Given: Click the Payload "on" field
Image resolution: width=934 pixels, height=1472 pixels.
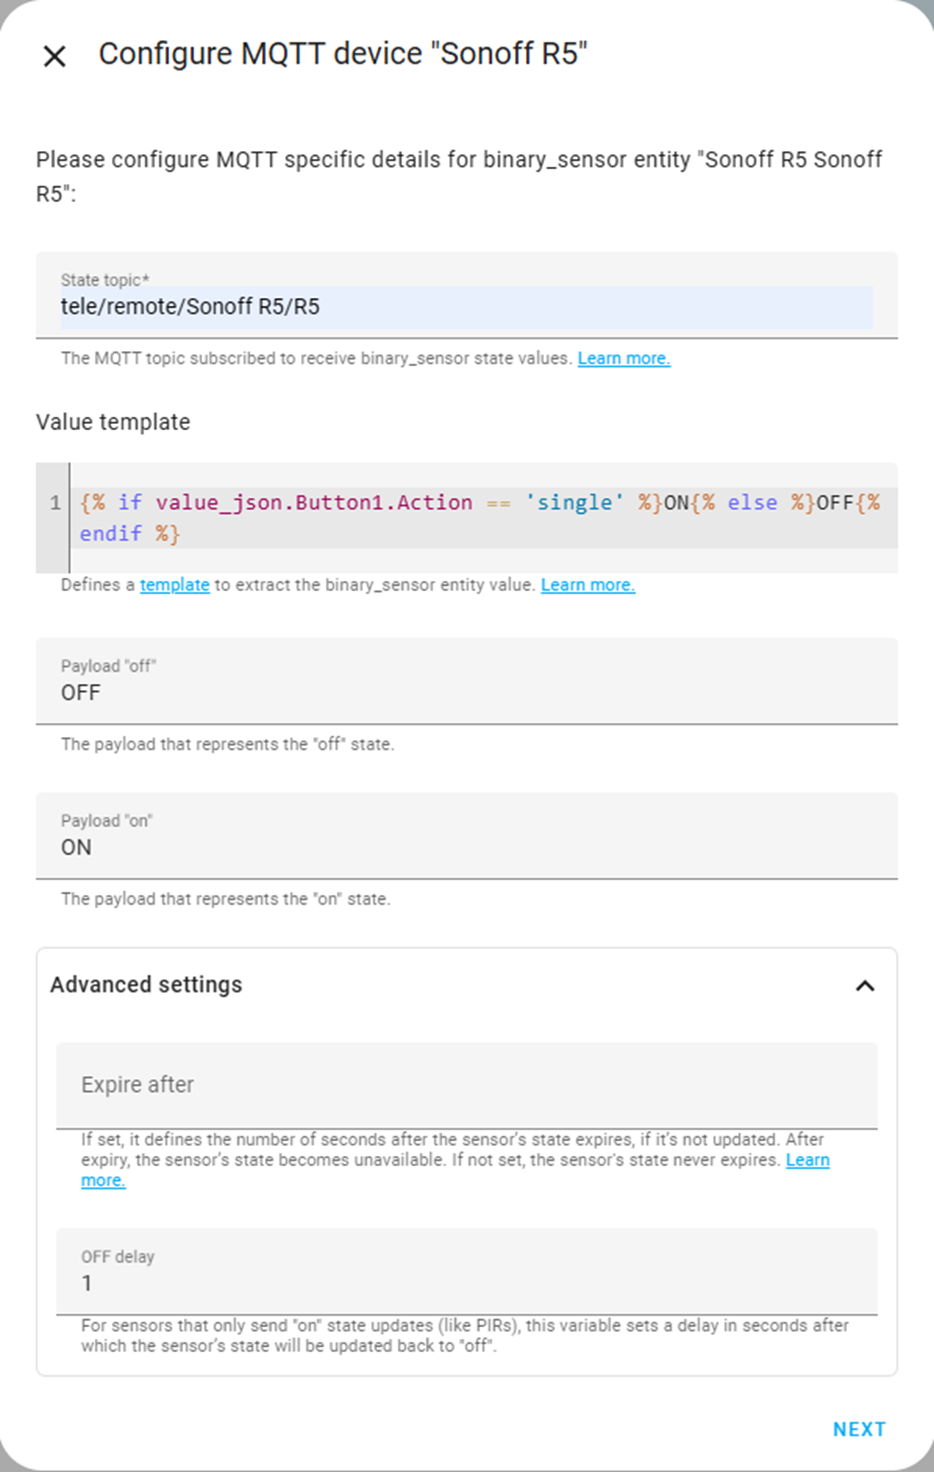Looking at the screenshot, I should [466, 836].
